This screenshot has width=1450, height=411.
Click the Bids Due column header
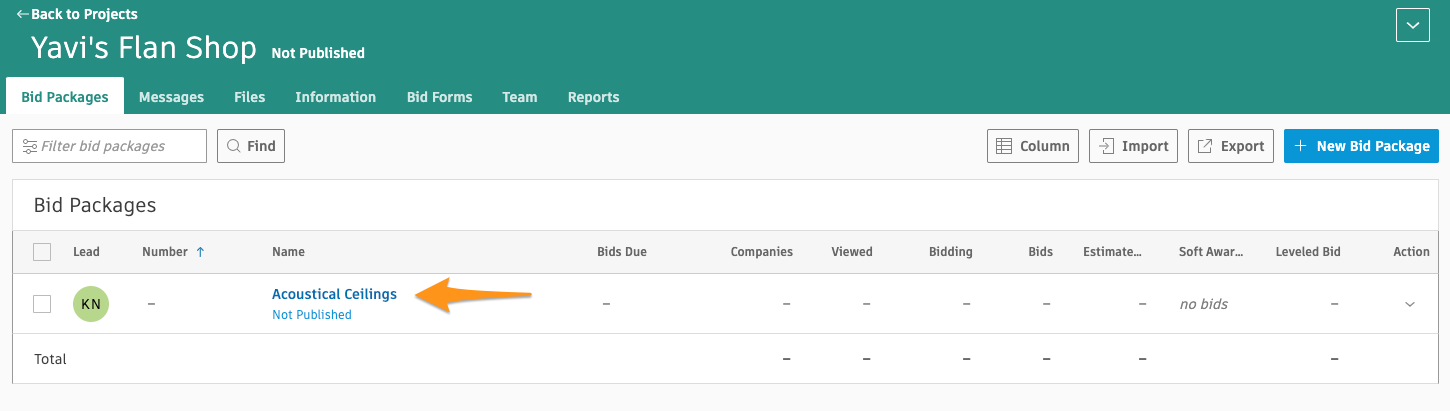(x=621, y=252)
